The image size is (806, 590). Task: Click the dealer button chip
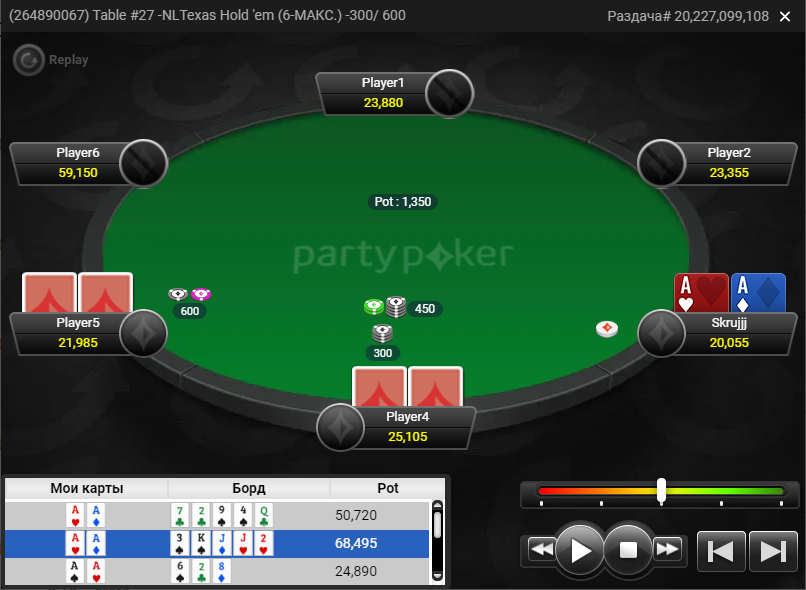pos(607,328)
